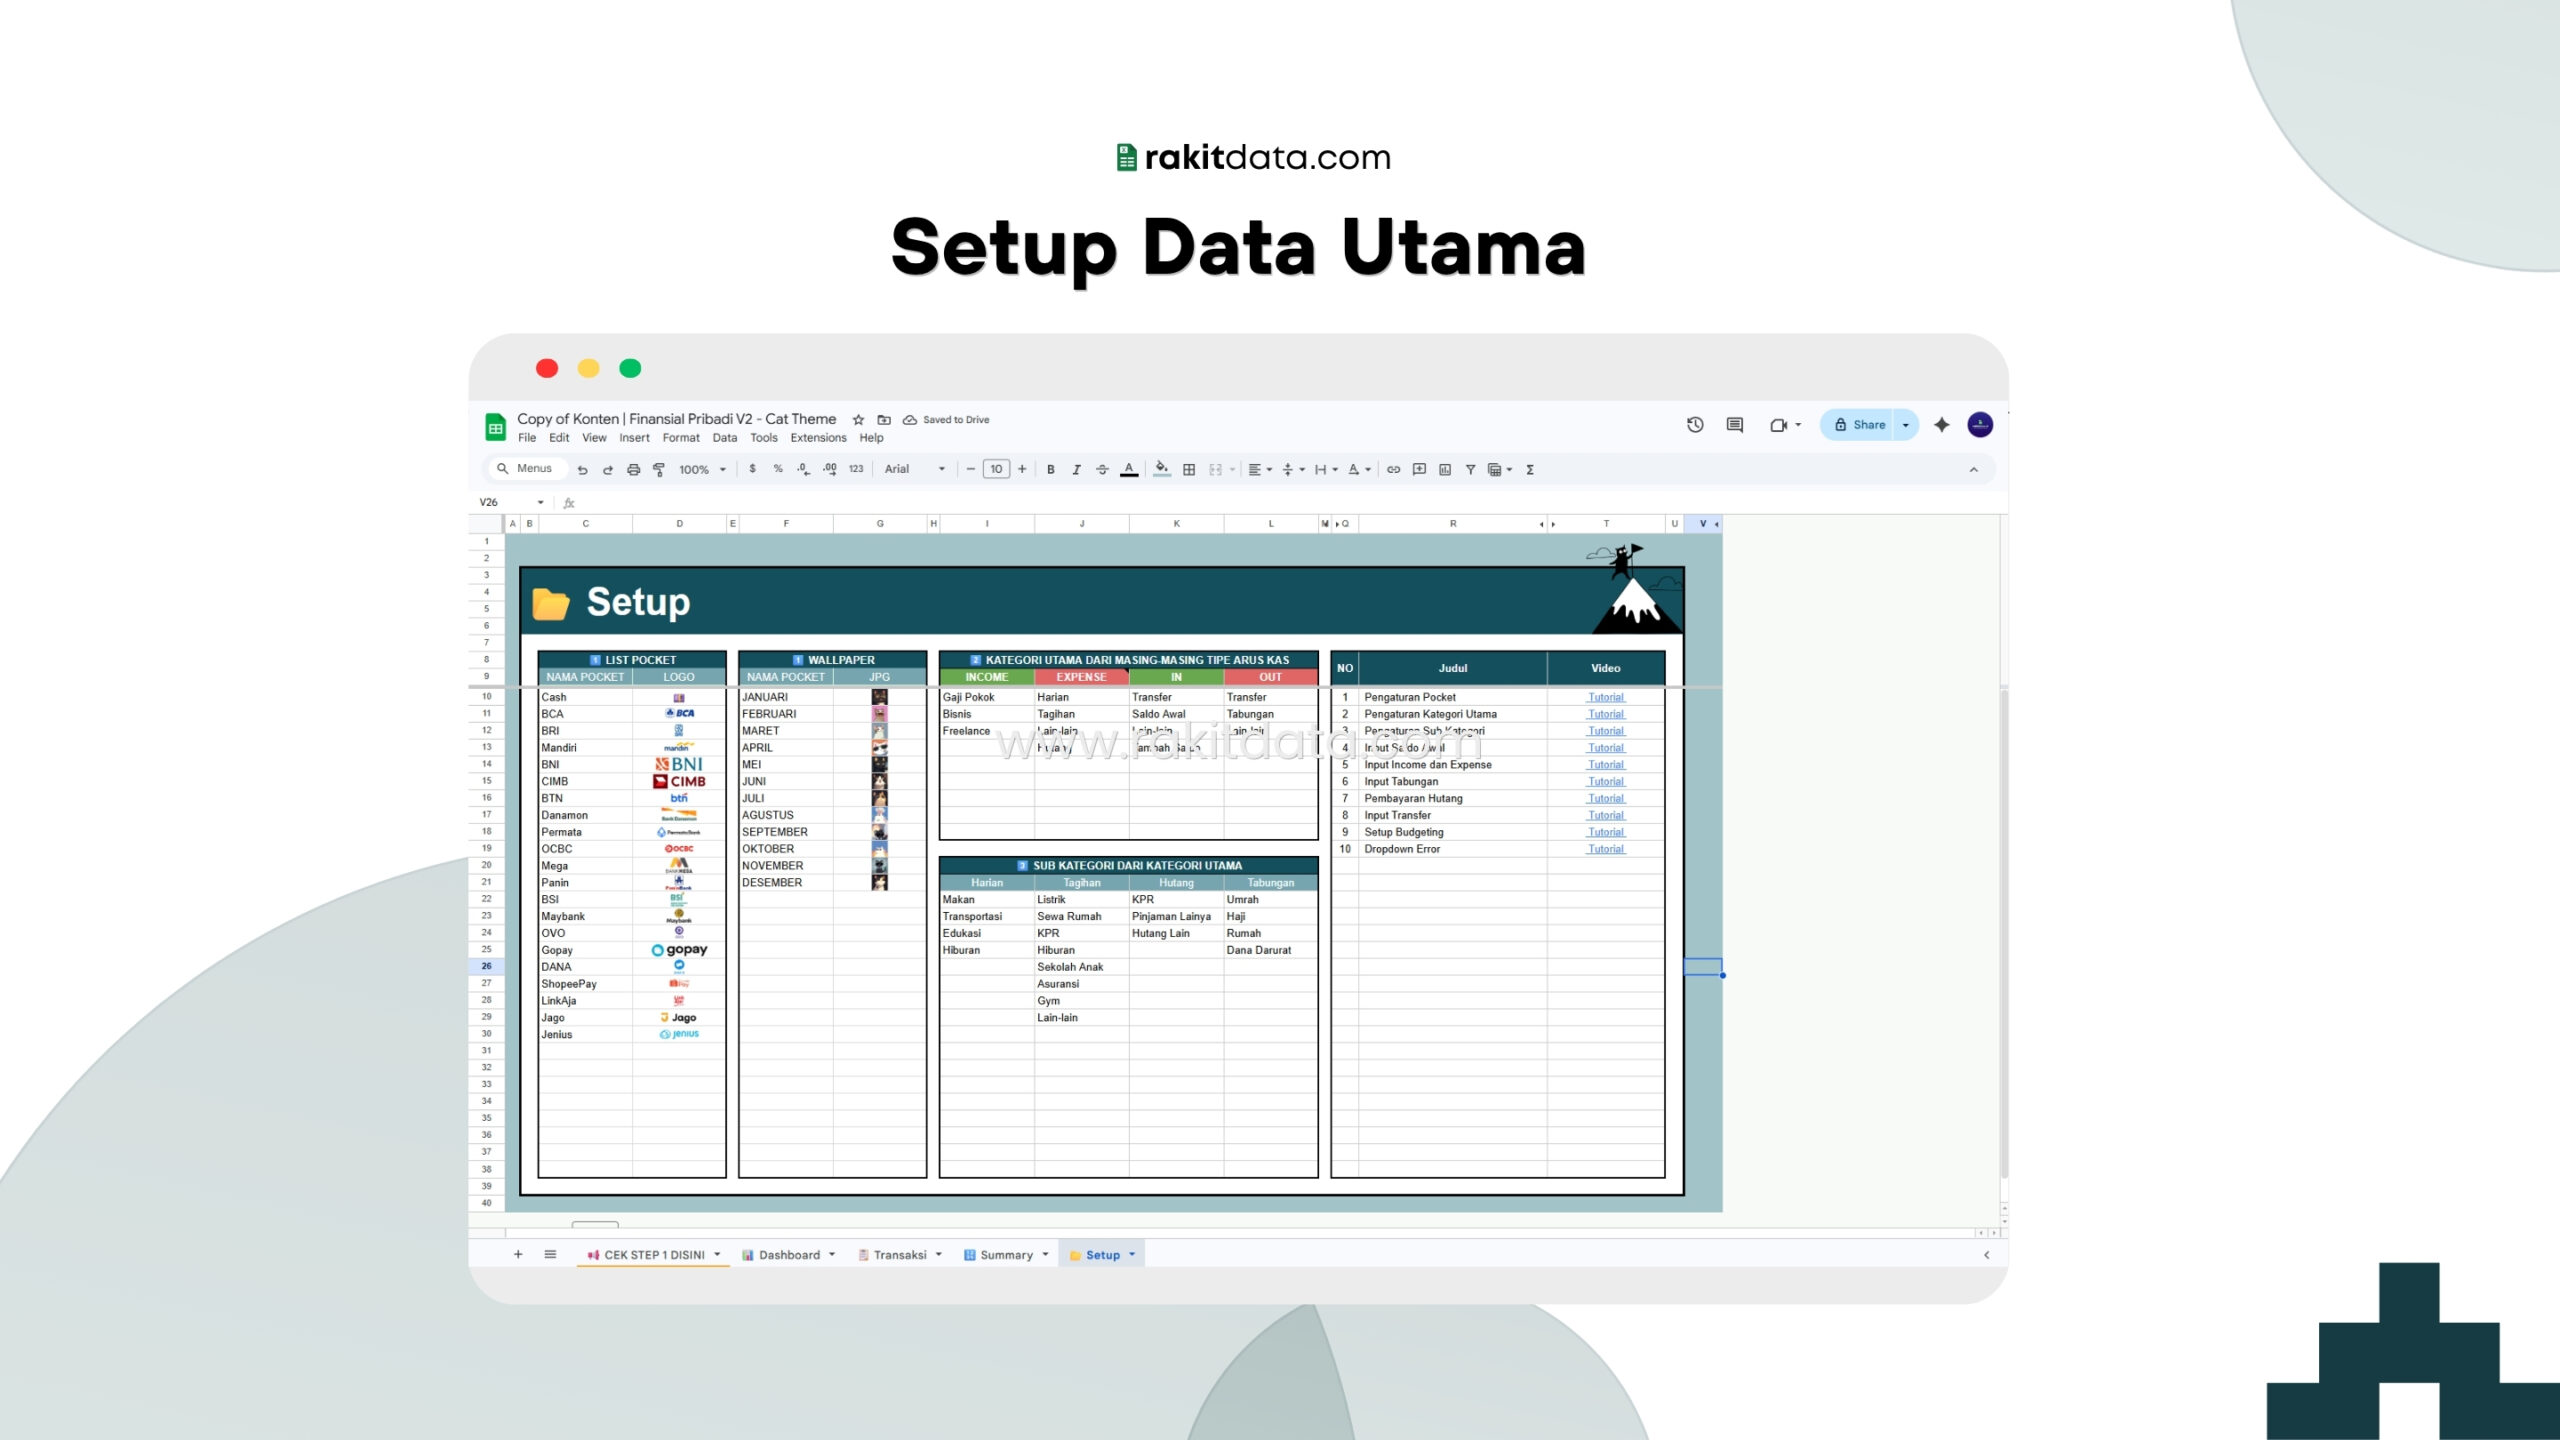
Task: Open the Arial font dropdown
Action: (914, 469)
